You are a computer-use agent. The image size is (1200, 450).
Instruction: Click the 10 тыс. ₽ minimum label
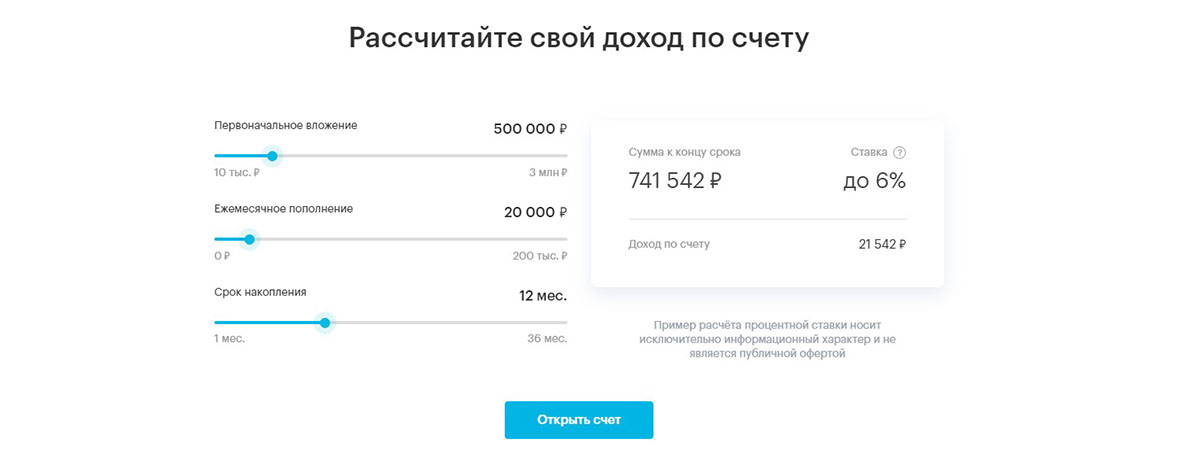(237, 172)
